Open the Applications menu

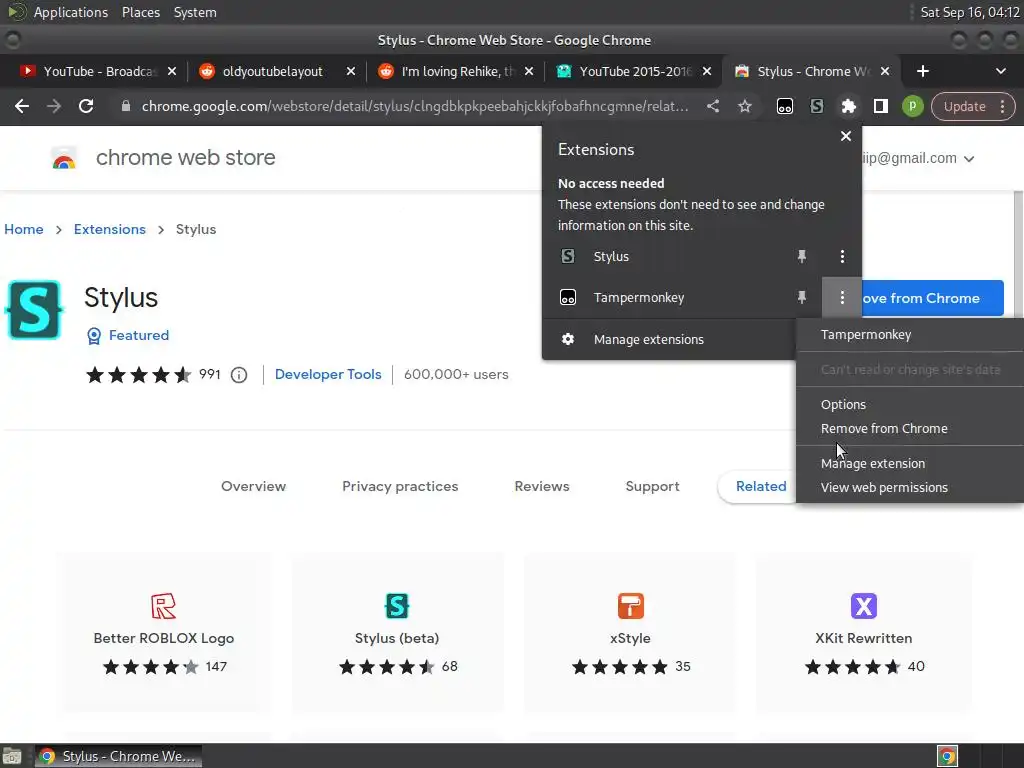coord(71,12)
